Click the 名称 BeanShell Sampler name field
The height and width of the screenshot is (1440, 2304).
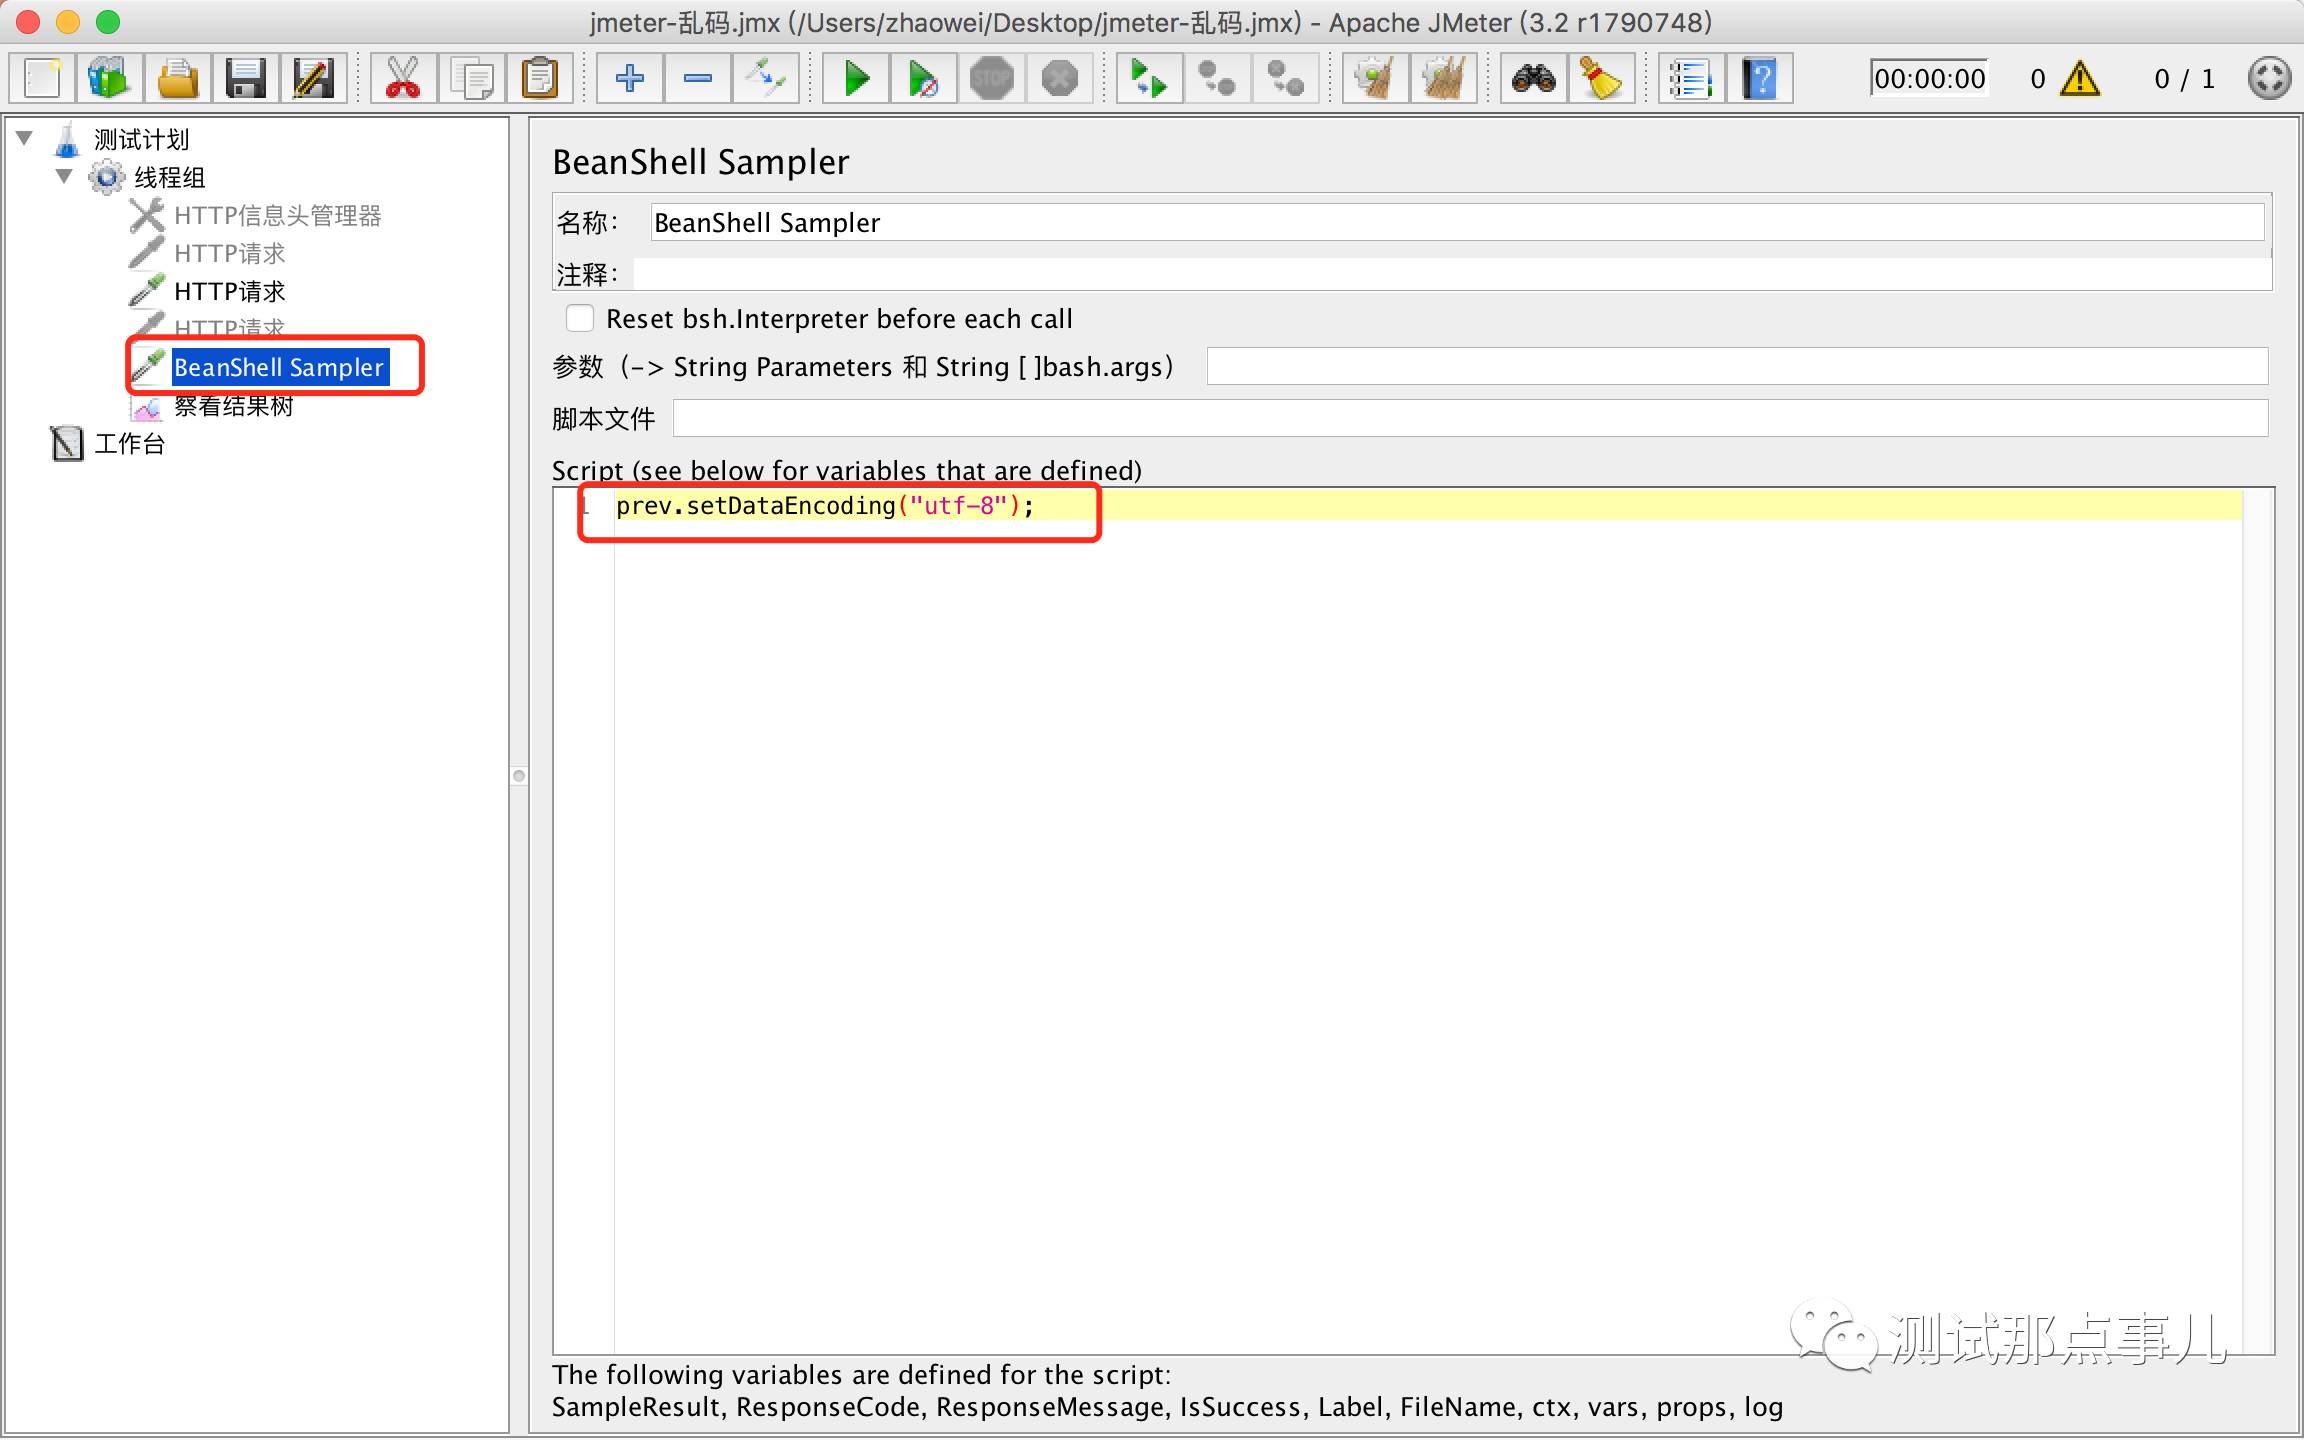pyautogui.click(x=1456, y=222)
